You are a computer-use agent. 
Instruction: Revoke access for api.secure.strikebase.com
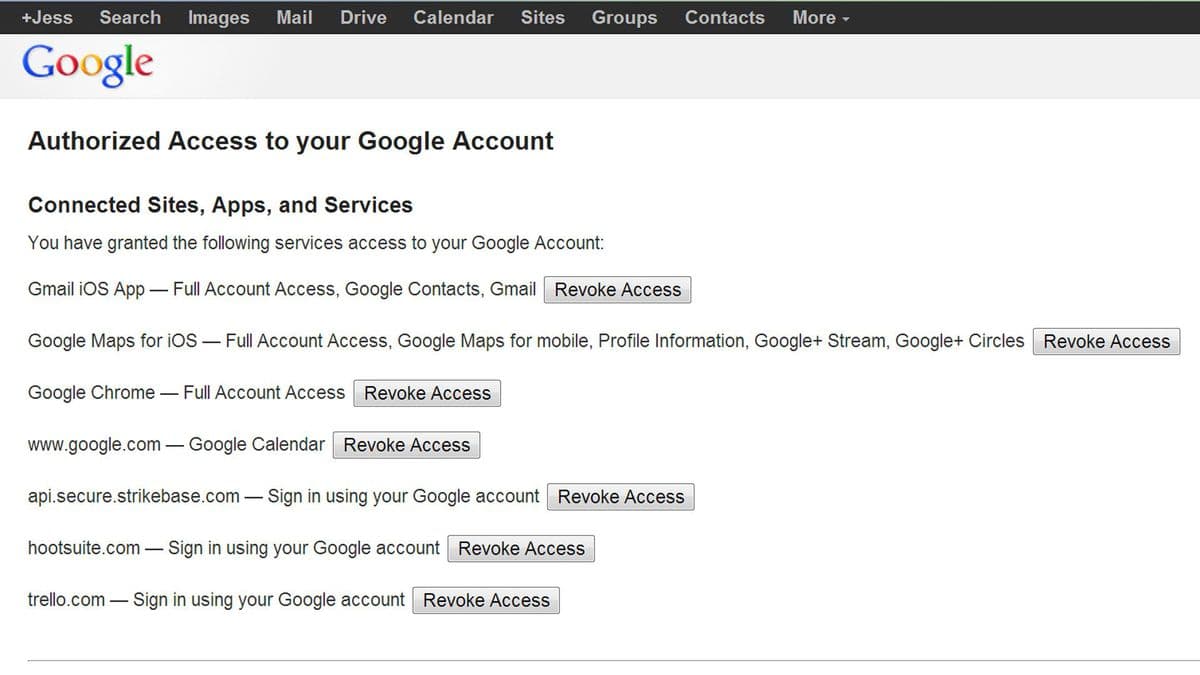[621, 497]
